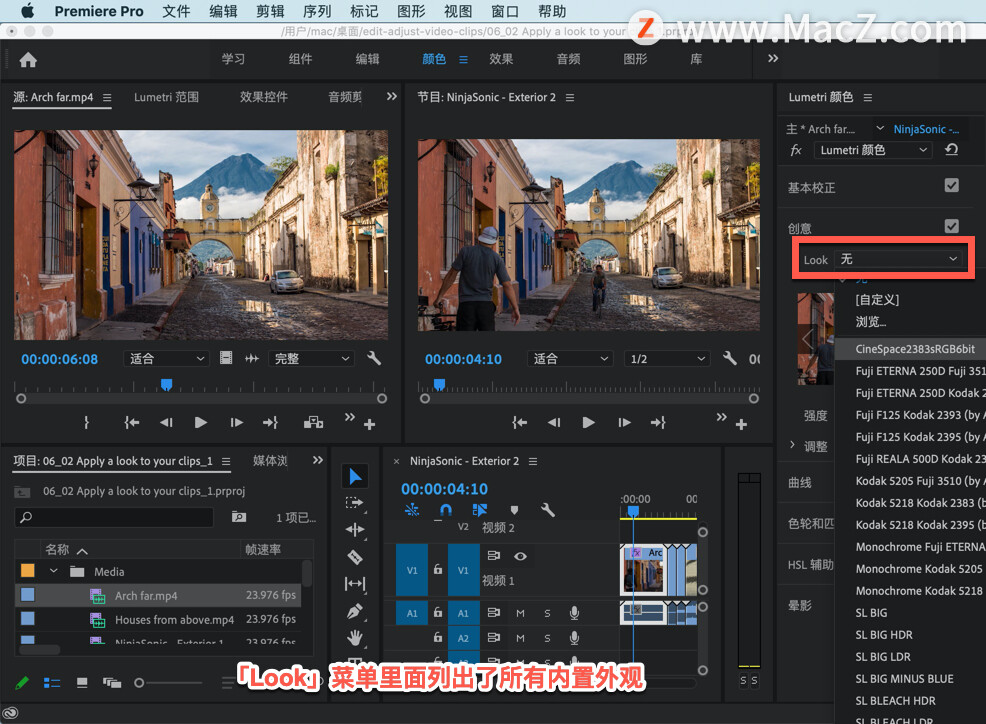This screenshot has height=724, width=986.
Task: Click drag audio only waveform icon
Action: click(252, 359)
